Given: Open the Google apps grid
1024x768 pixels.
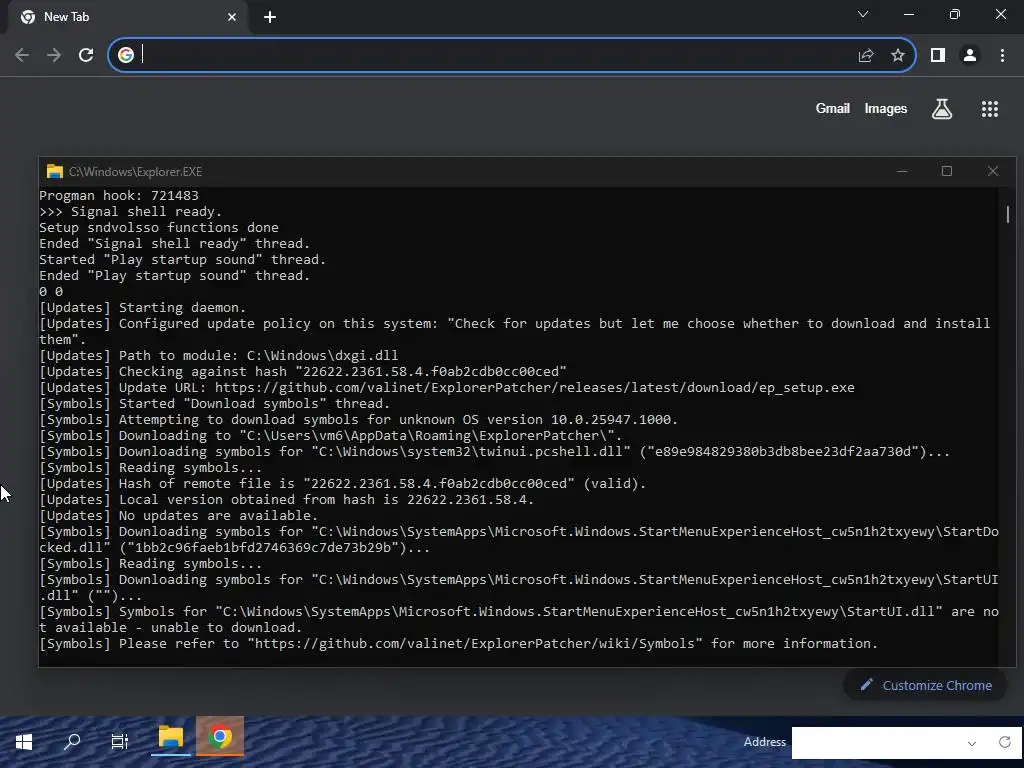Looking at the screenshot, I should point(990,109).
